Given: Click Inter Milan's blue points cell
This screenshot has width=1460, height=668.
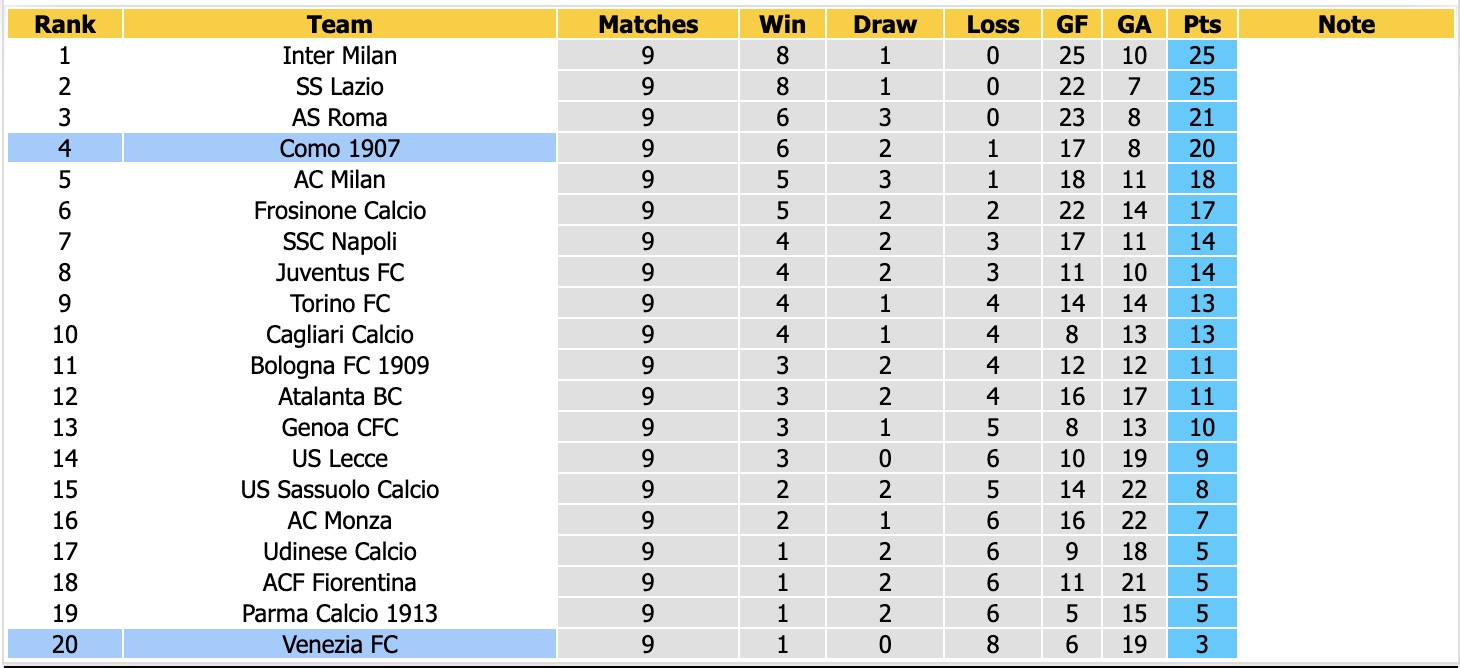Looking at the screenshot, I should point(1202,56).
